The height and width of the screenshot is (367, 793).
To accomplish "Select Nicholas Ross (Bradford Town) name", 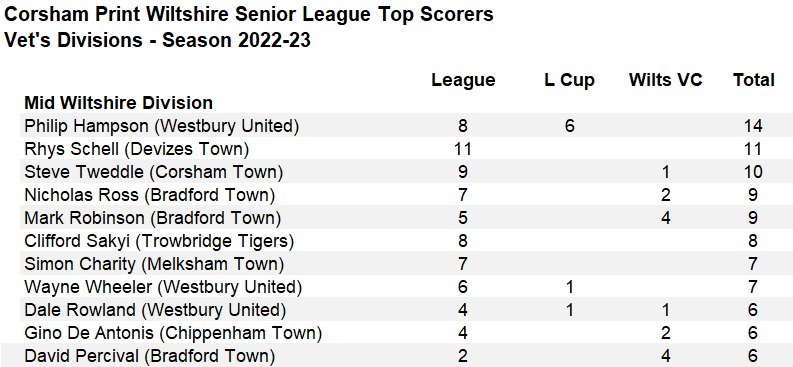I will (x=150, y=195).
